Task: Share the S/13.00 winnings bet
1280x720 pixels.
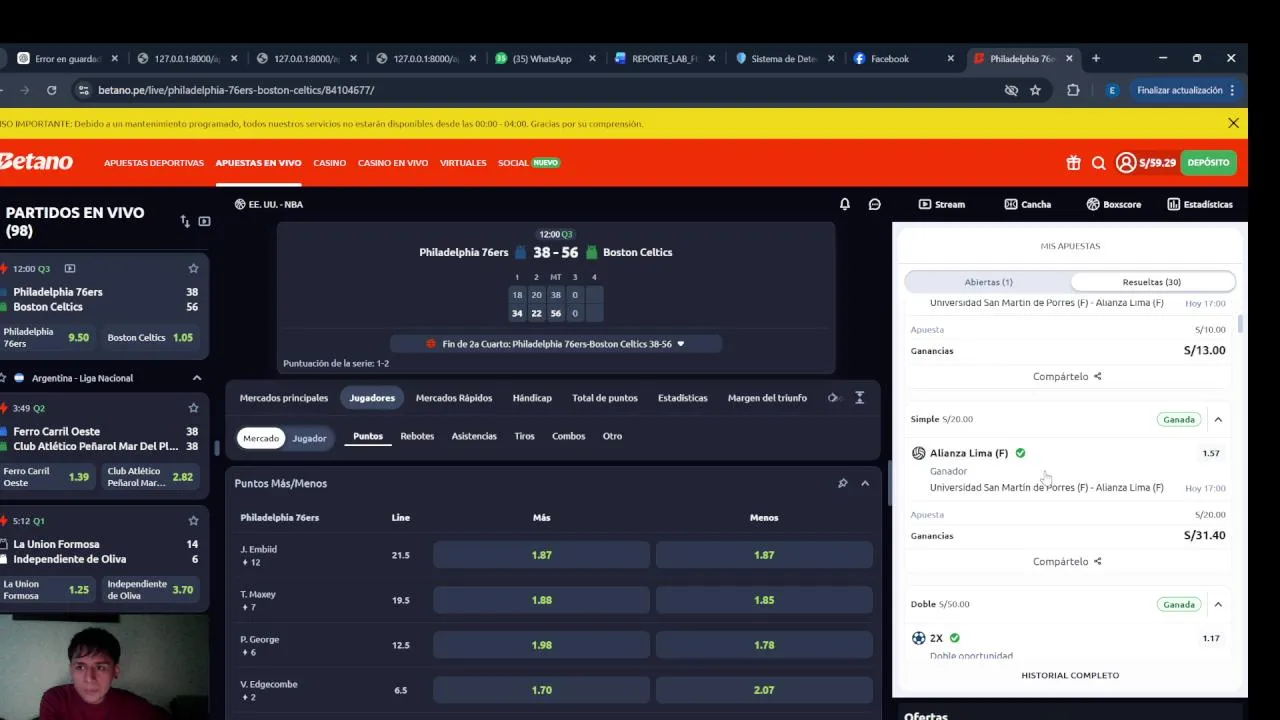Action: point(1067,376)
